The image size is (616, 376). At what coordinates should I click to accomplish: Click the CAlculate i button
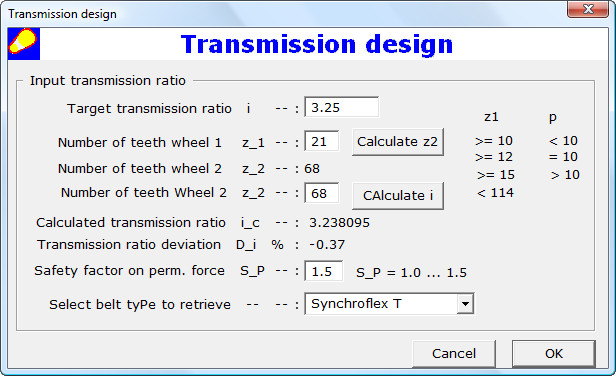(x=398, y=195)
